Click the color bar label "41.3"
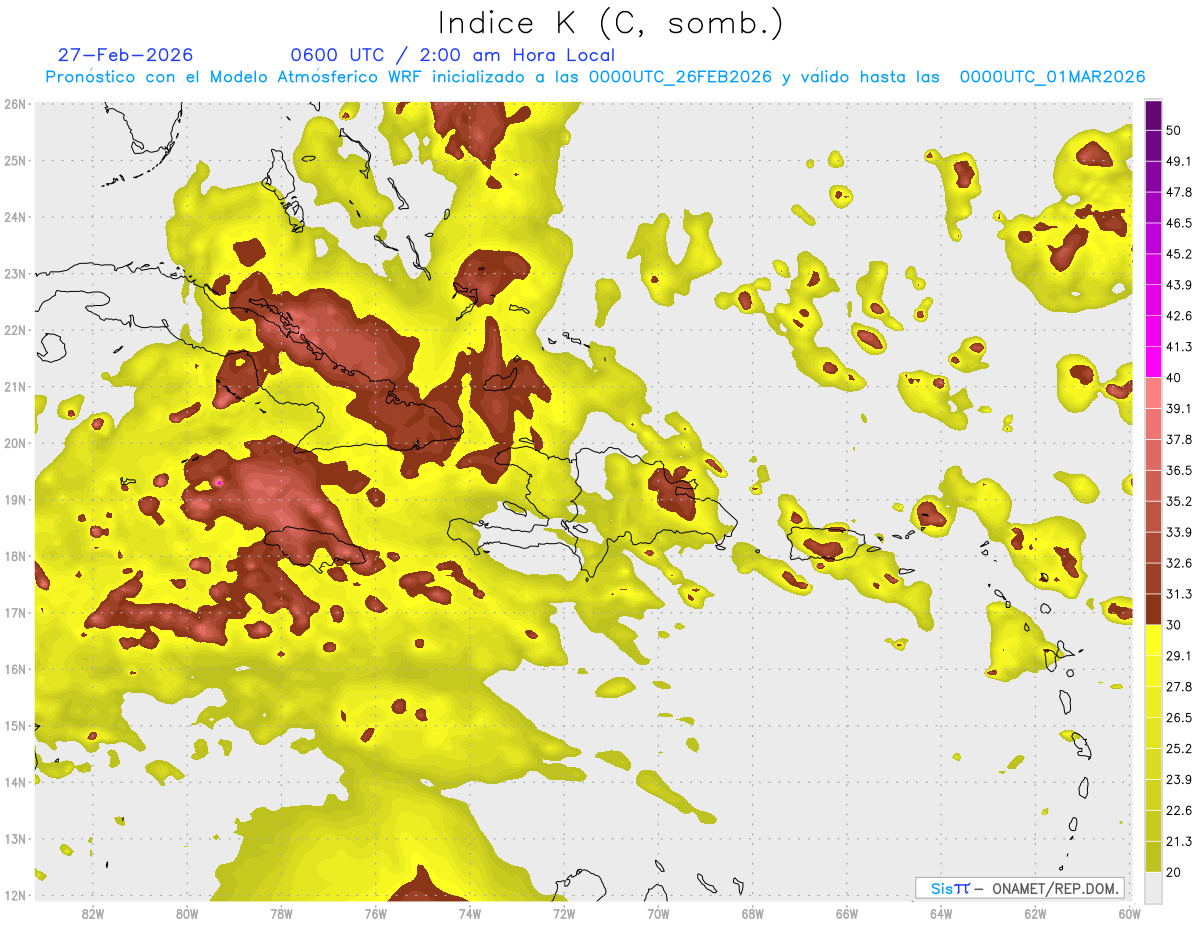The height and width of the screenshot is (927, 1200). coord(1178,347)
